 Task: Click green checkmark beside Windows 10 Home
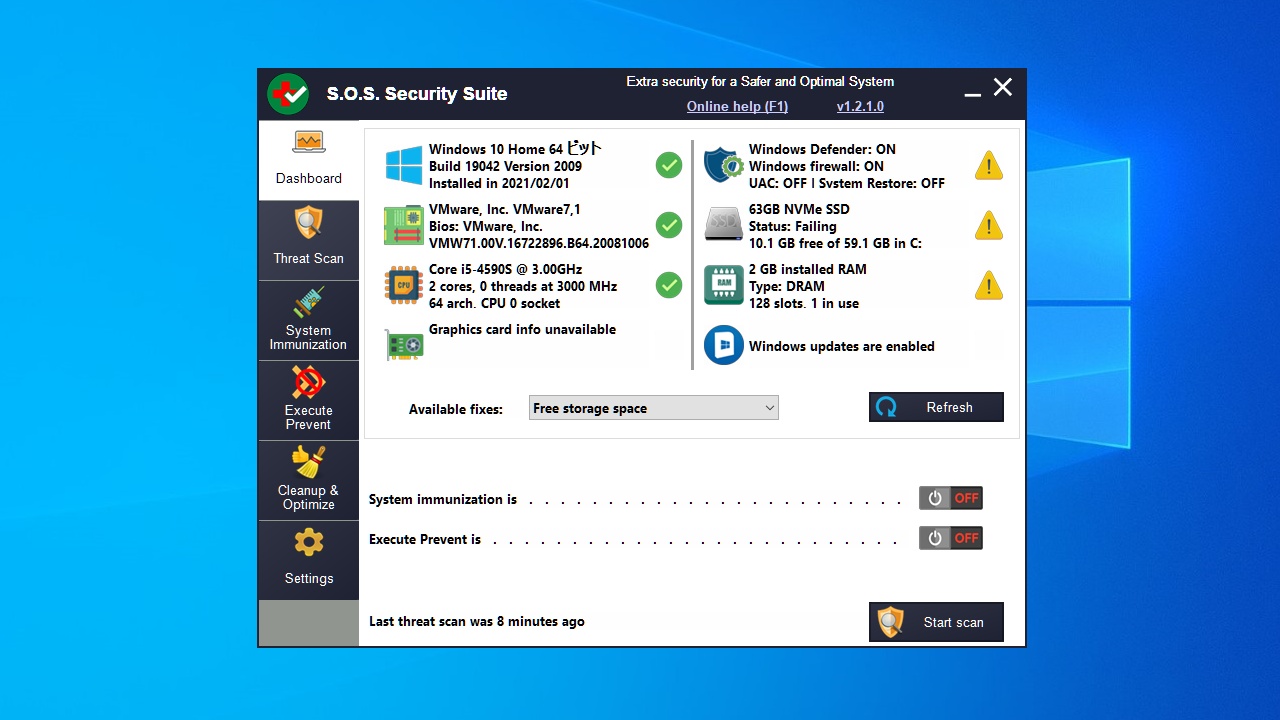point(669,166)
